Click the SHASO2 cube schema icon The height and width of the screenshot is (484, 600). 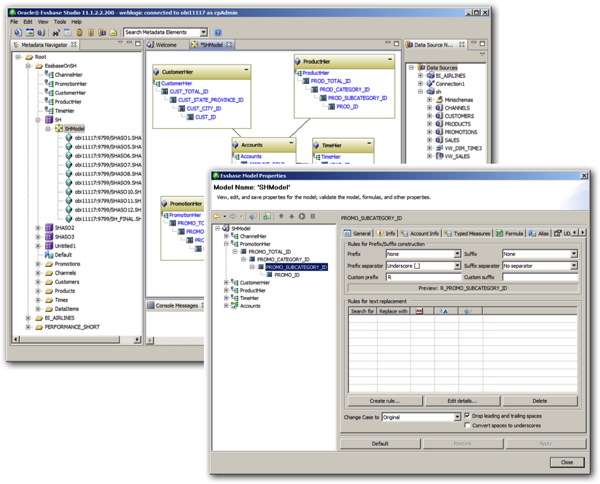coord(49,228)
